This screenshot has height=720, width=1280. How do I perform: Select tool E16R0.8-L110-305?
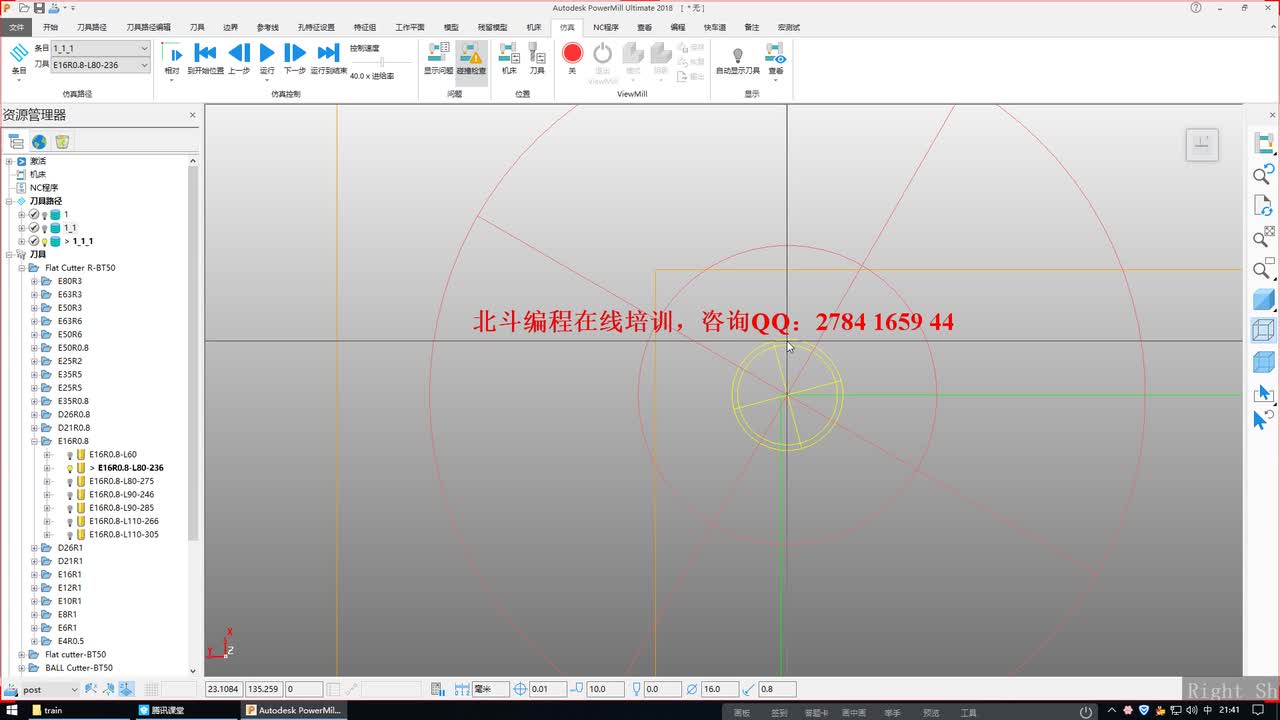click(123, 534)
